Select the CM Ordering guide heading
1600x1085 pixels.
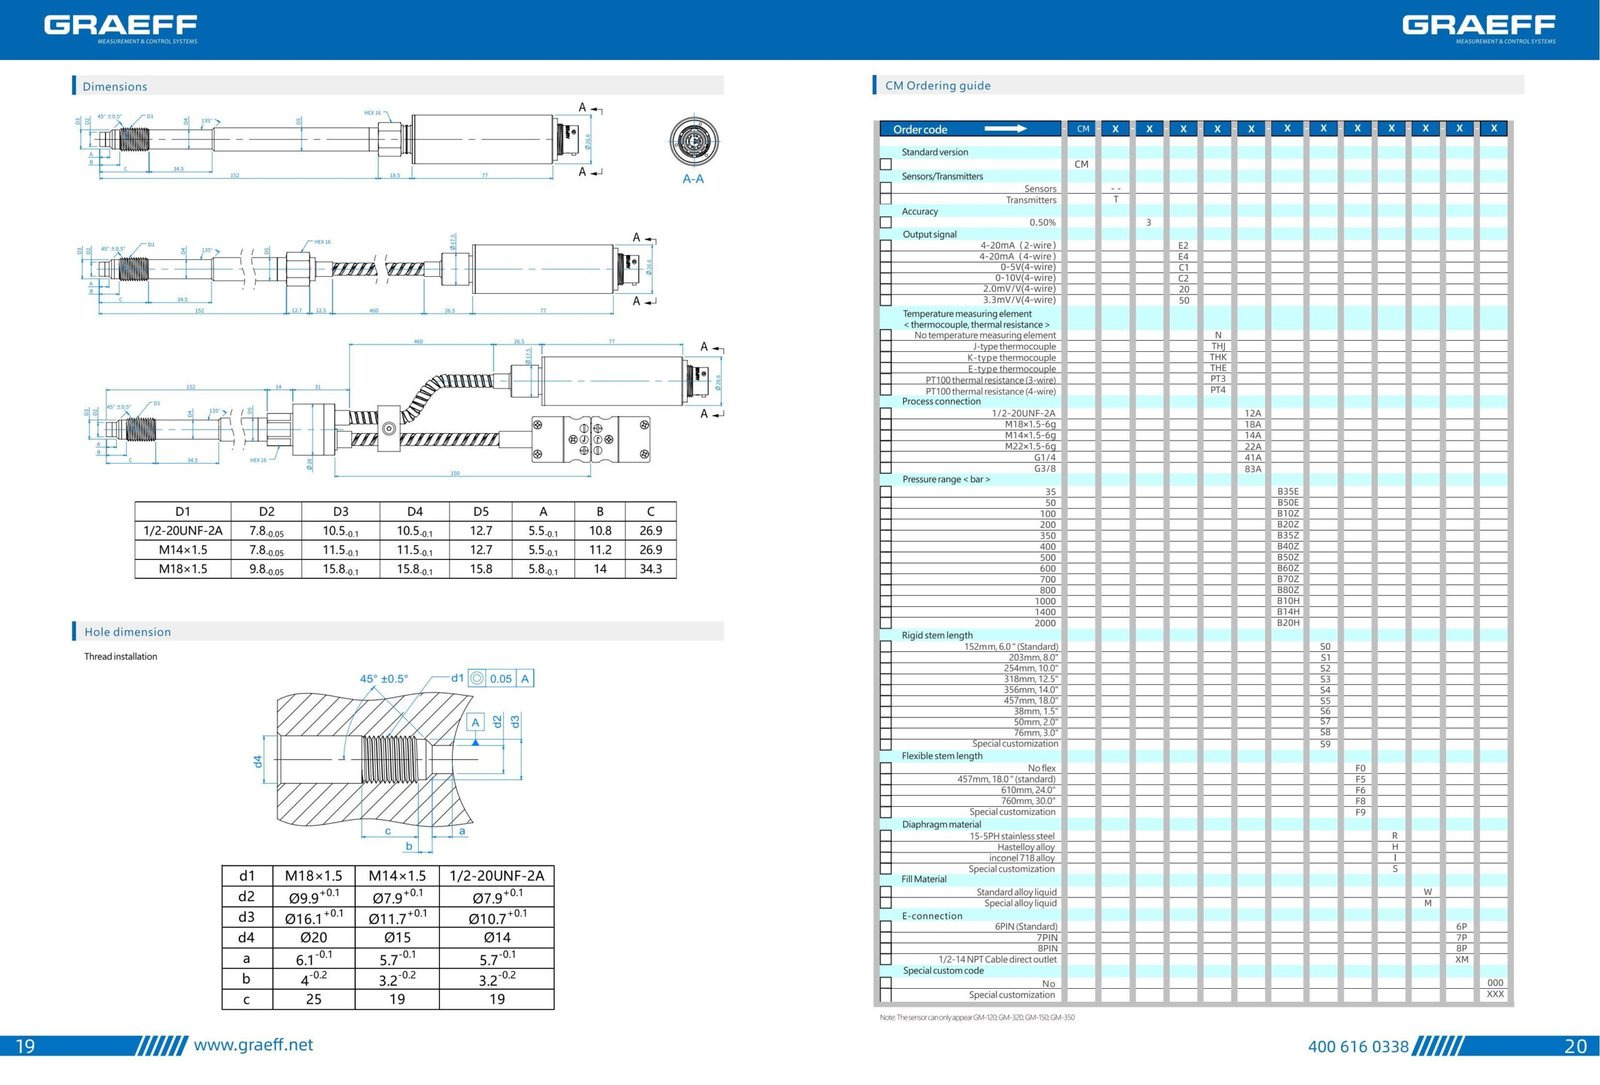937,86
